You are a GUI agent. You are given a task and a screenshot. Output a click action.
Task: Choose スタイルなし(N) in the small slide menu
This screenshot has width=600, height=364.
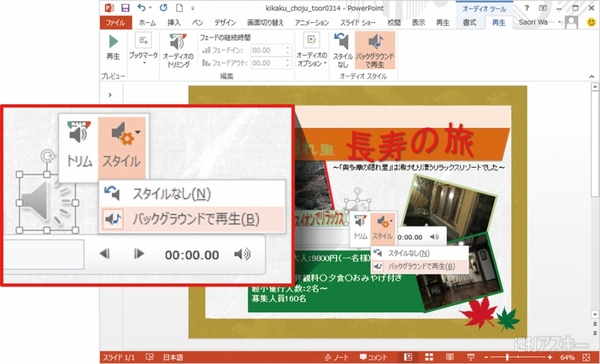pos(420,253)
